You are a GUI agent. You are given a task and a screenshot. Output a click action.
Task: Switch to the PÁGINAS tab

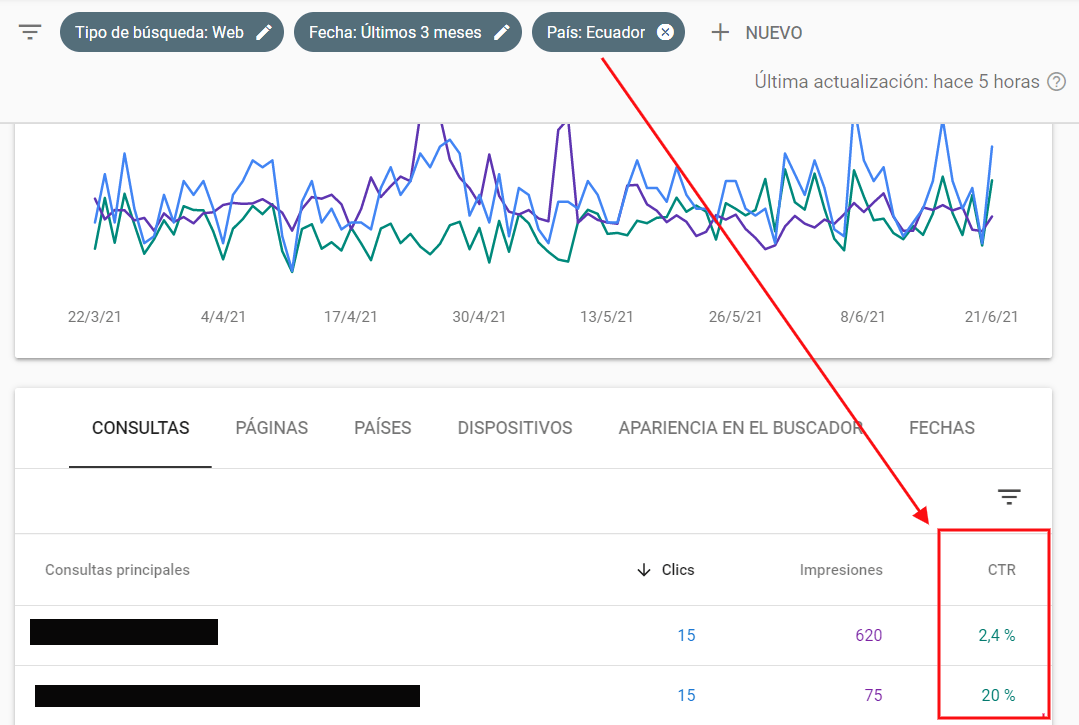(272, 428)
